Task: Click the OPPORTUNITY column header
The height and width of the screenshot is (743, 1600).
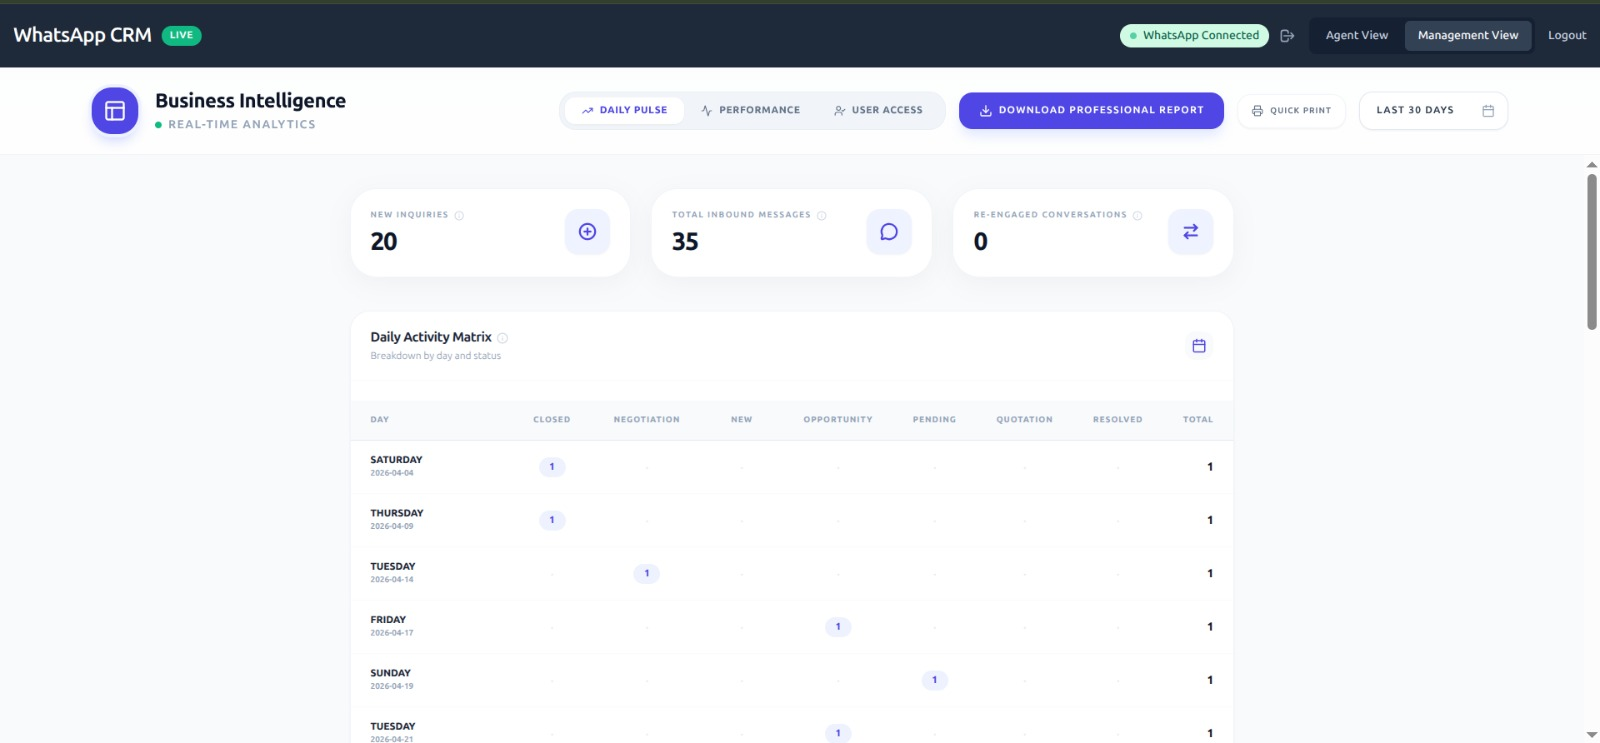Action: pos(838,420)
